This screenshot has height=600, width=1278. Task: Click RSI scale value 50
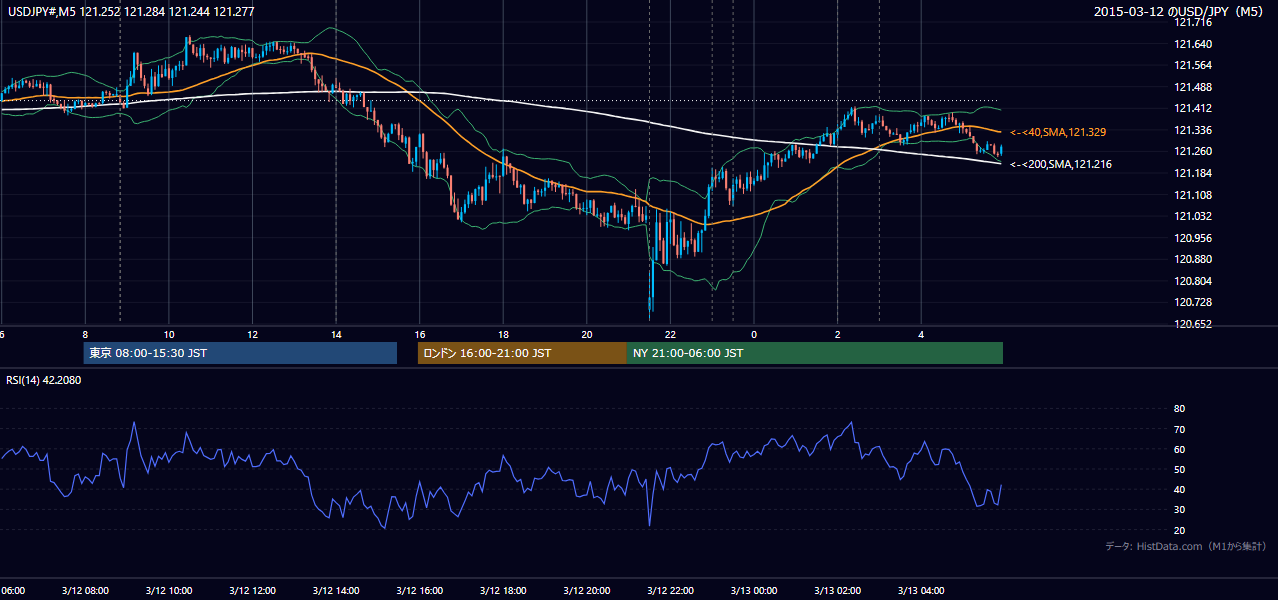click(x=1180, y=469)
